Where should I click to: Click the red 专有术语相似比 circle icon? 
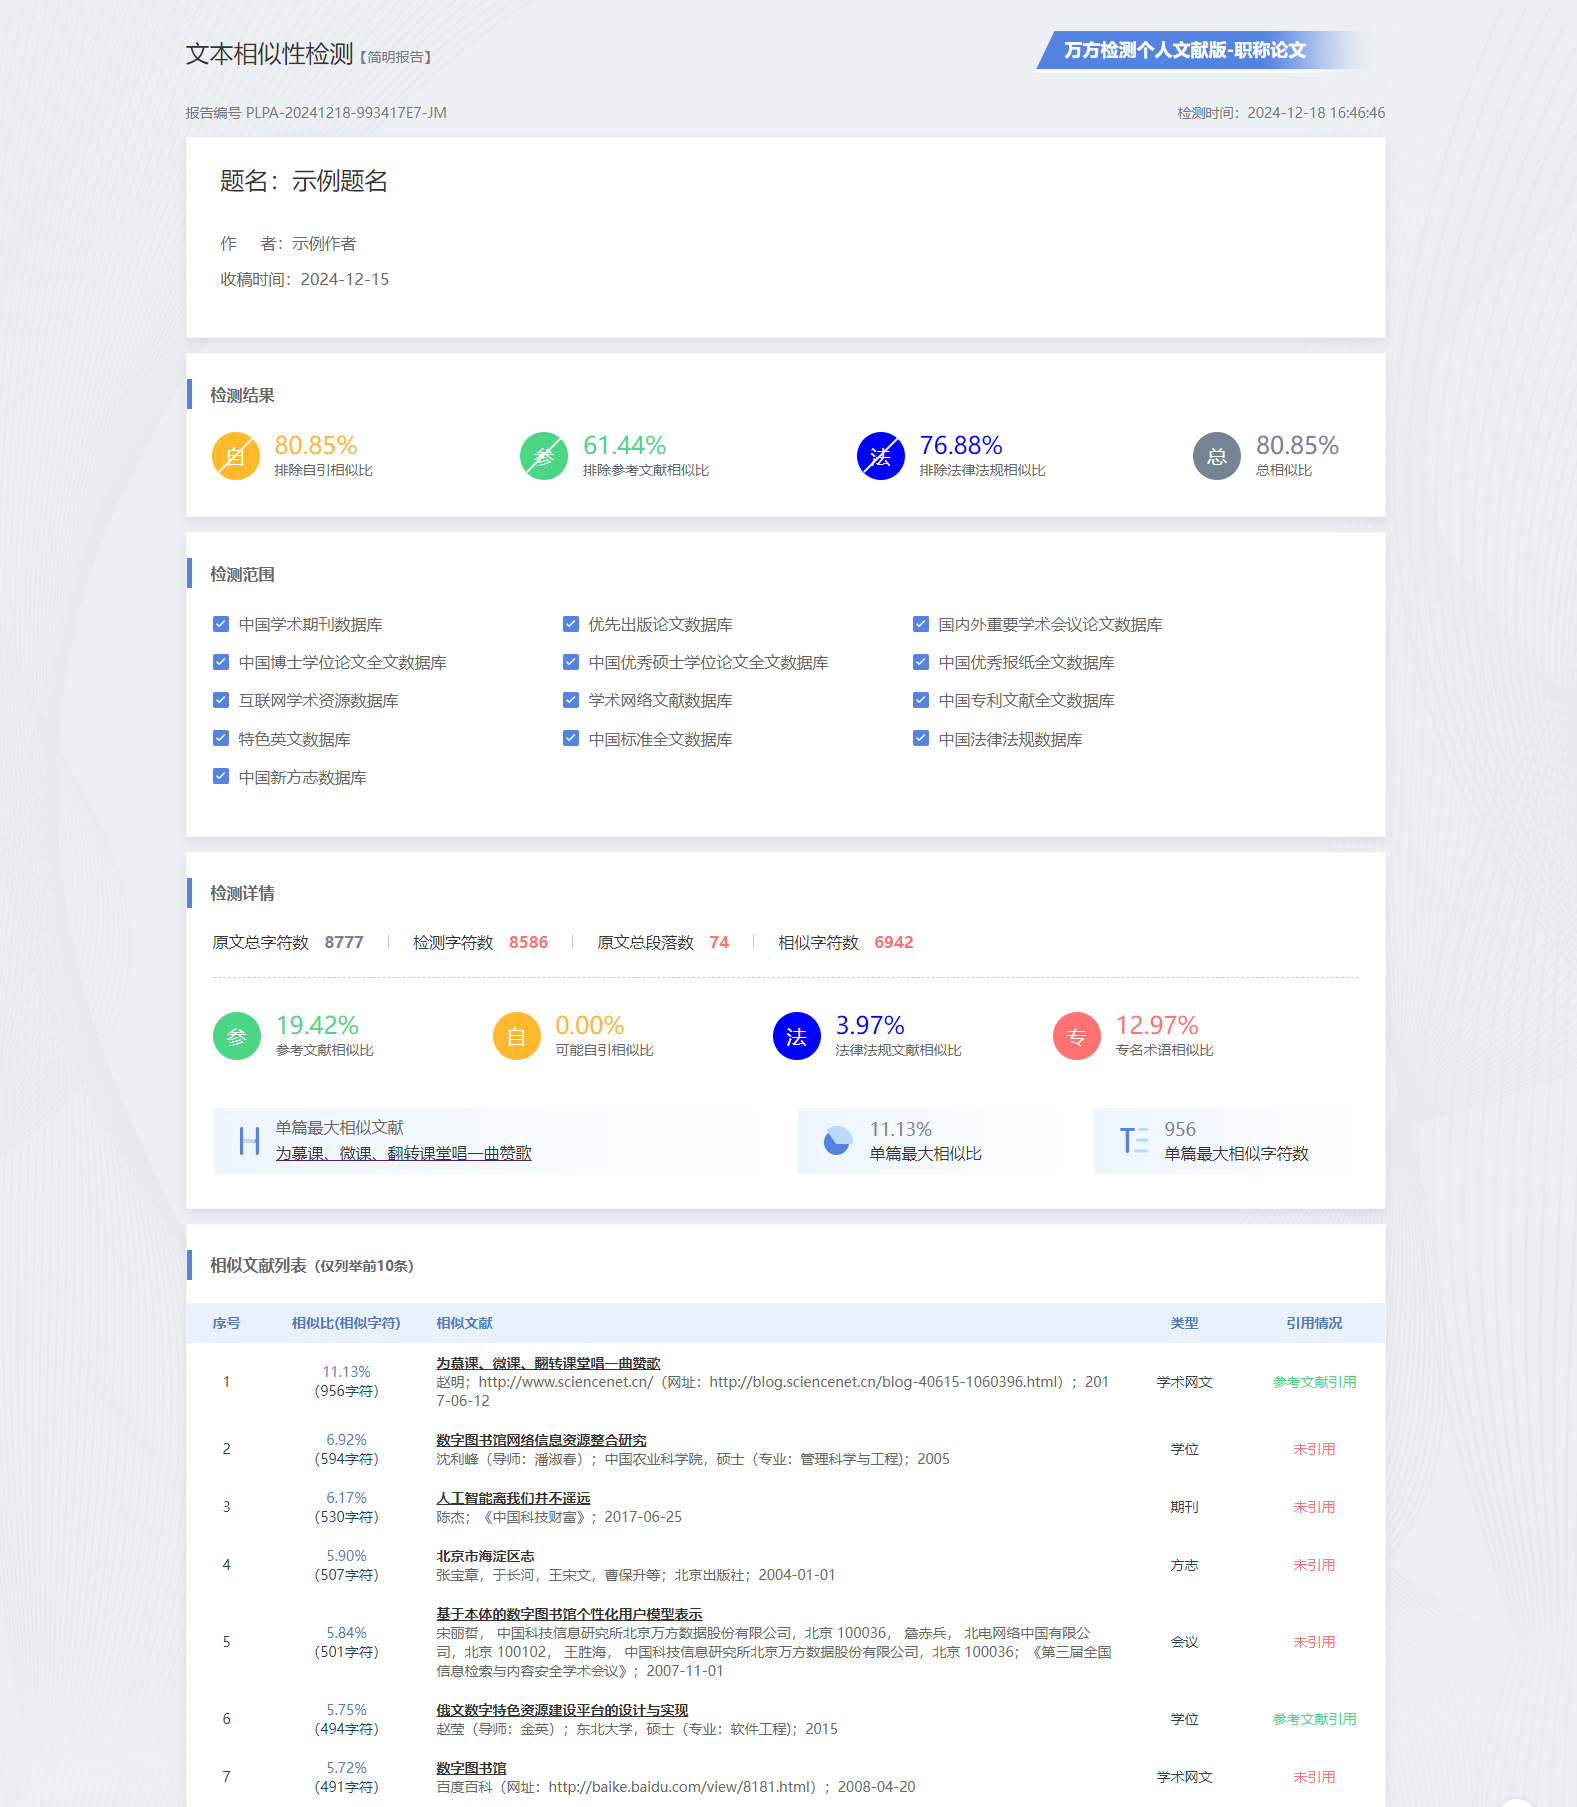(x=1076, y=1036)
